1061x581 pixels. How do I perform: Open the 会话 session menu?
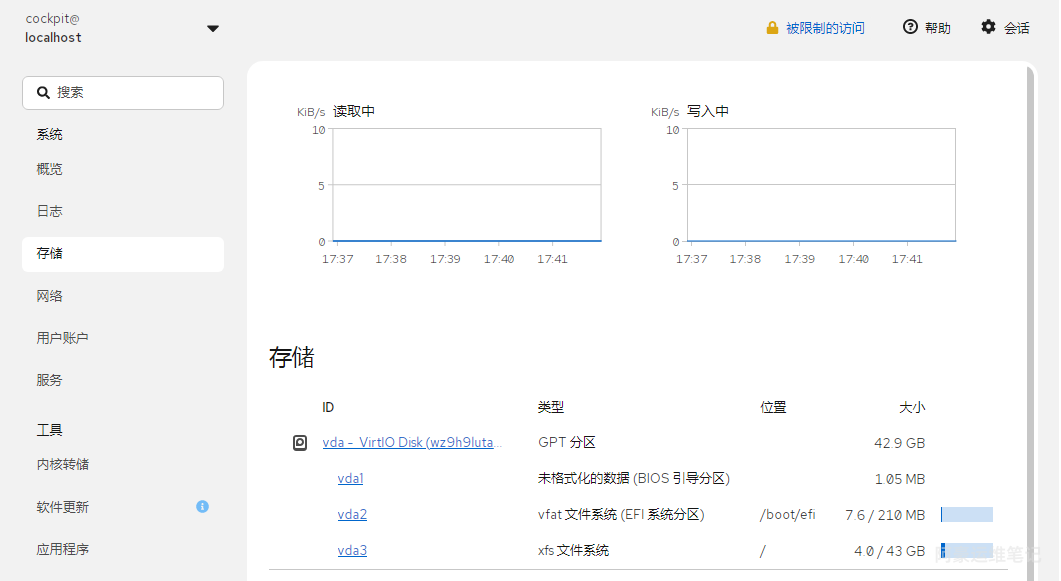1016,28
